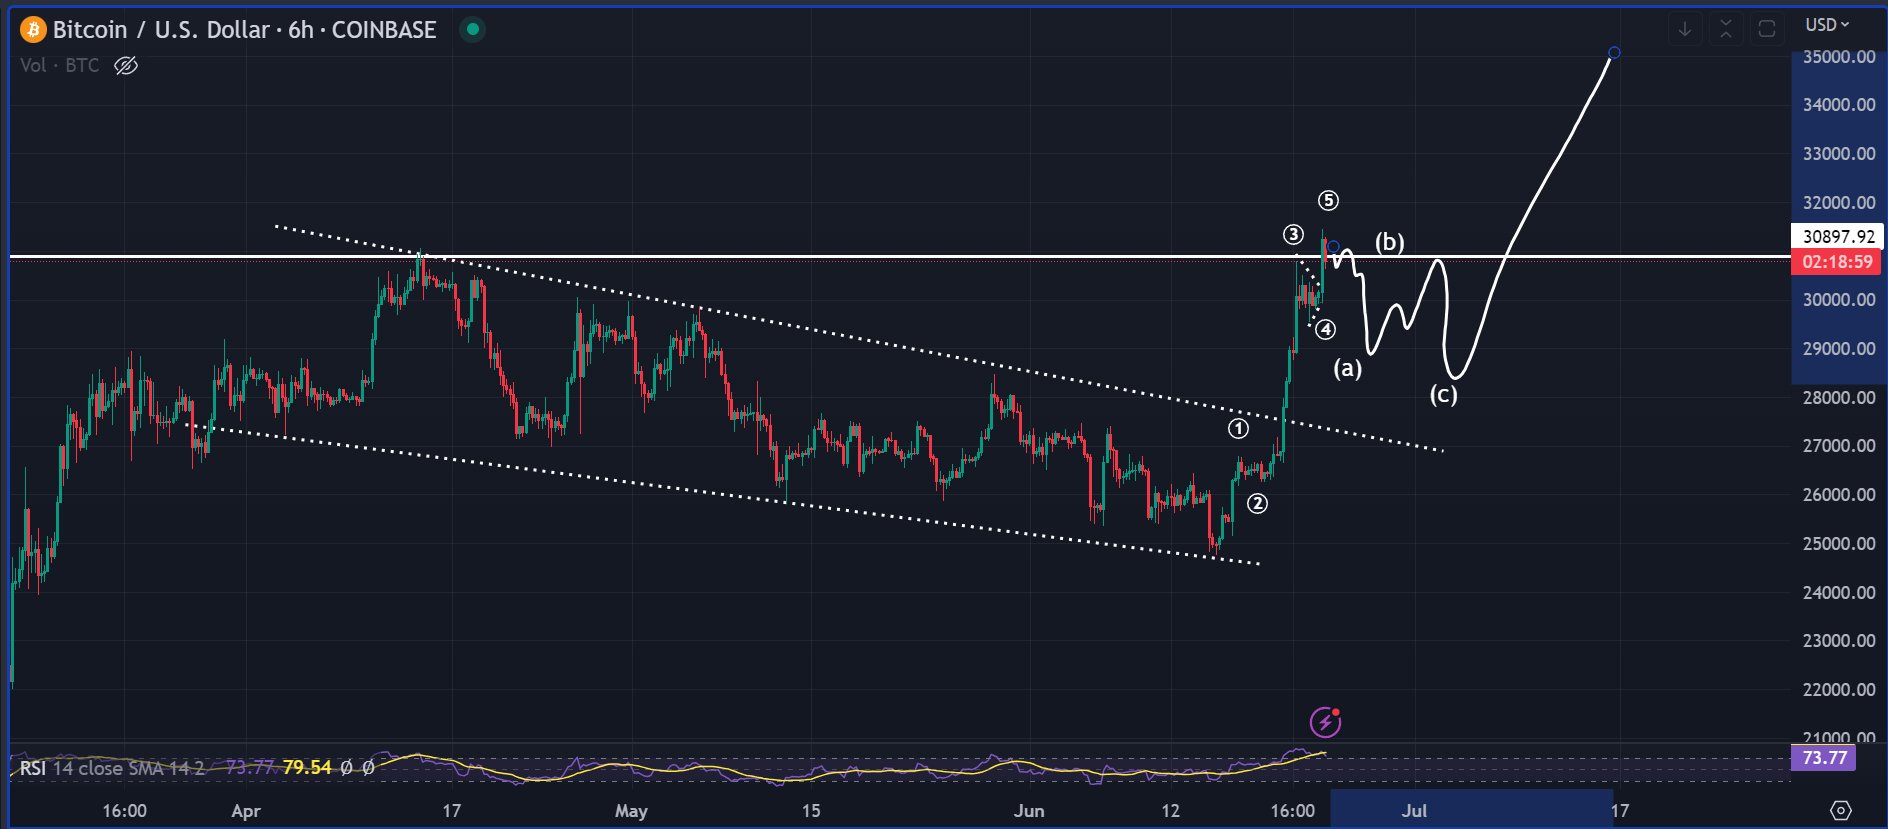Select the (a) correction wave label
Image resolution: width=1888 pixels, height=829 pixels.
[x=1347, y=368]
